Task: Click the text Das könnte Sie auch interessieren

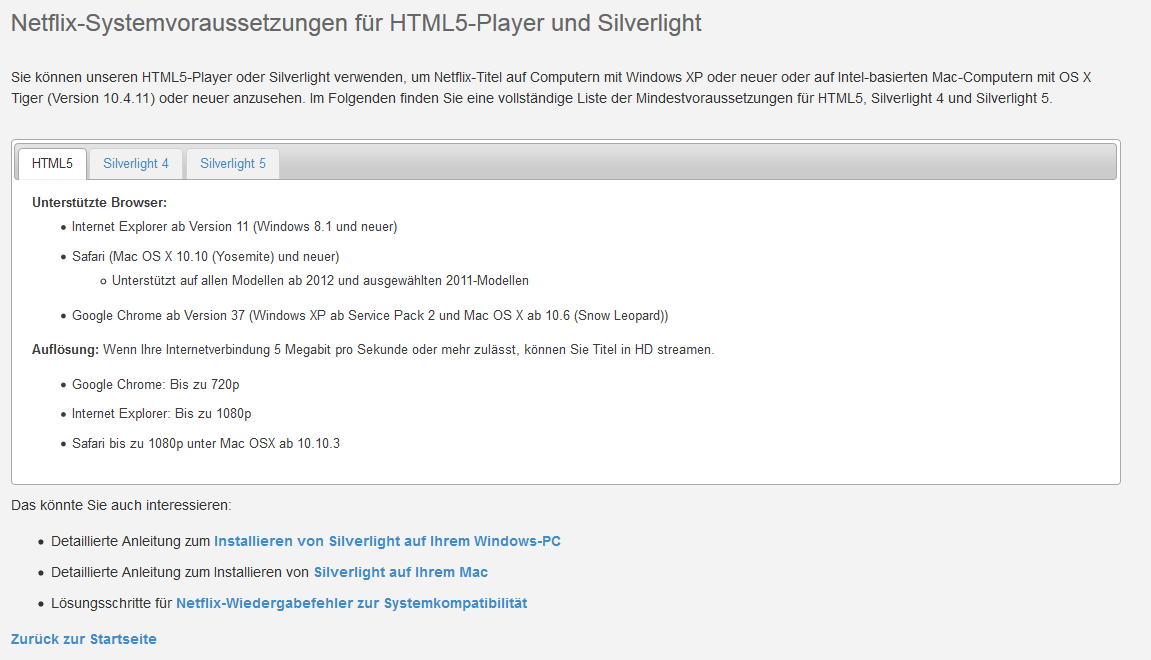Action: (121, 505)
